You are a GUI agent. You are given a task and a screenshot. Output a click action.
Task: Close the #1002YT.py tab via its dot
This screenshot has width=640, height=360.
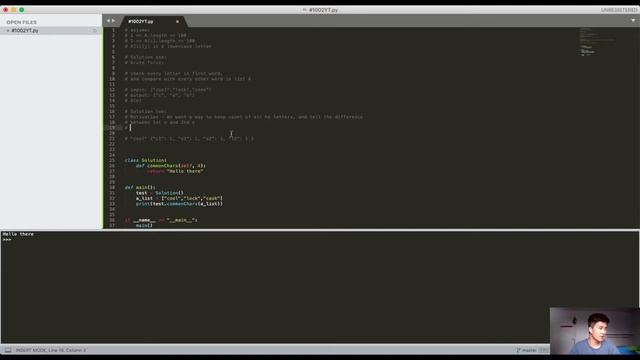click(x=177, y=22)
